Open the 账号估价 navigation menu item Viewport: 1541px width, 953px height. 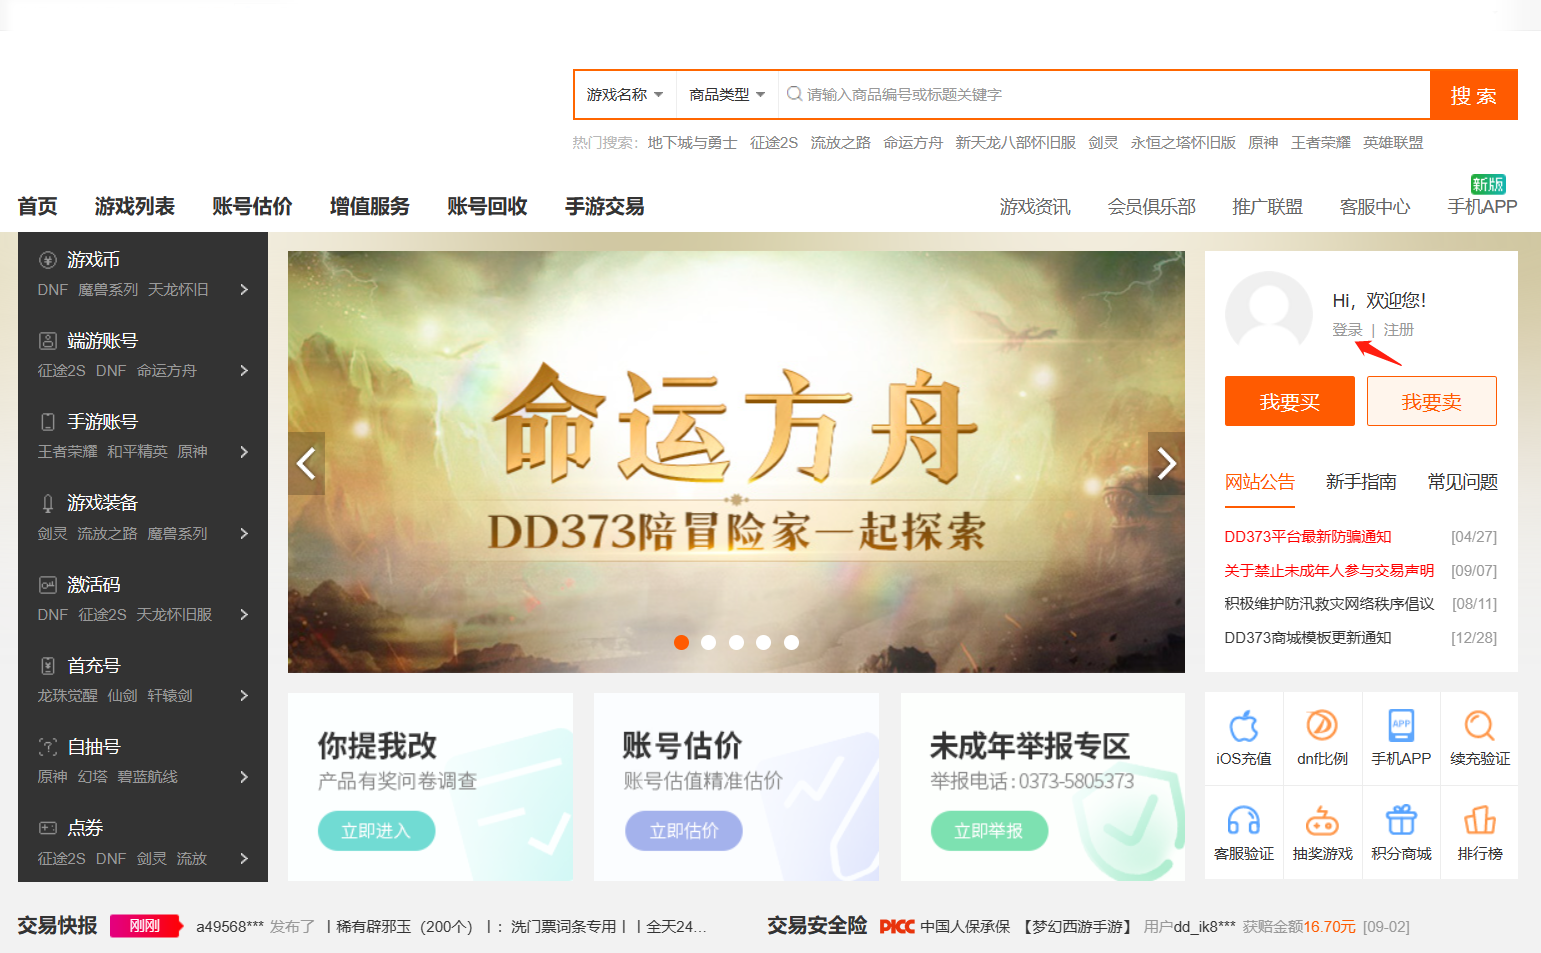252,207
